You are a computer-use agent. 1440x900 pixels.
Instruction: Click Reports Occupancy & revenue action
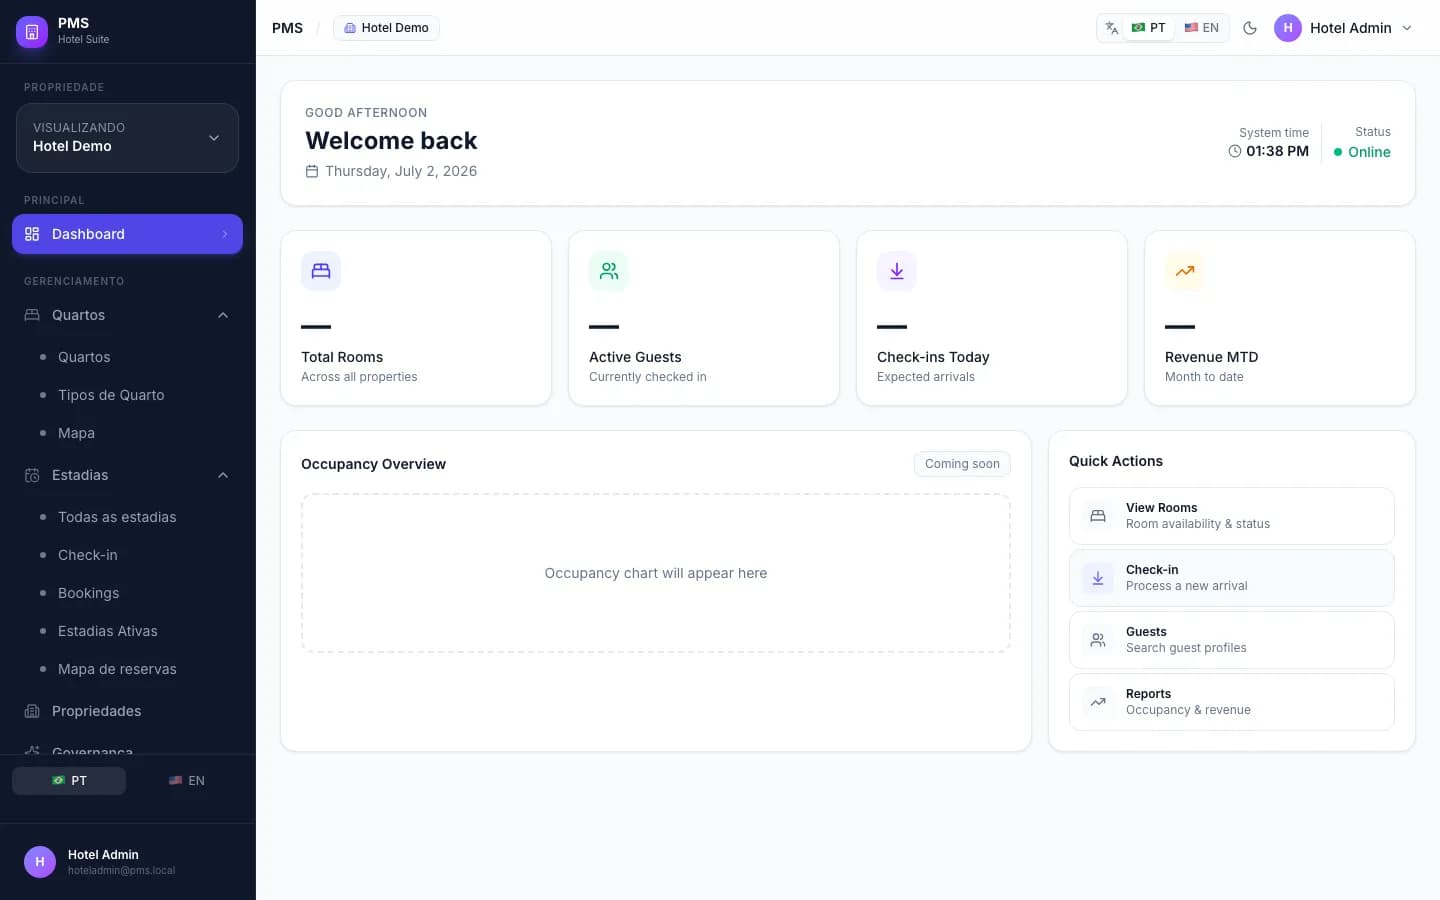coord(1232,702)
